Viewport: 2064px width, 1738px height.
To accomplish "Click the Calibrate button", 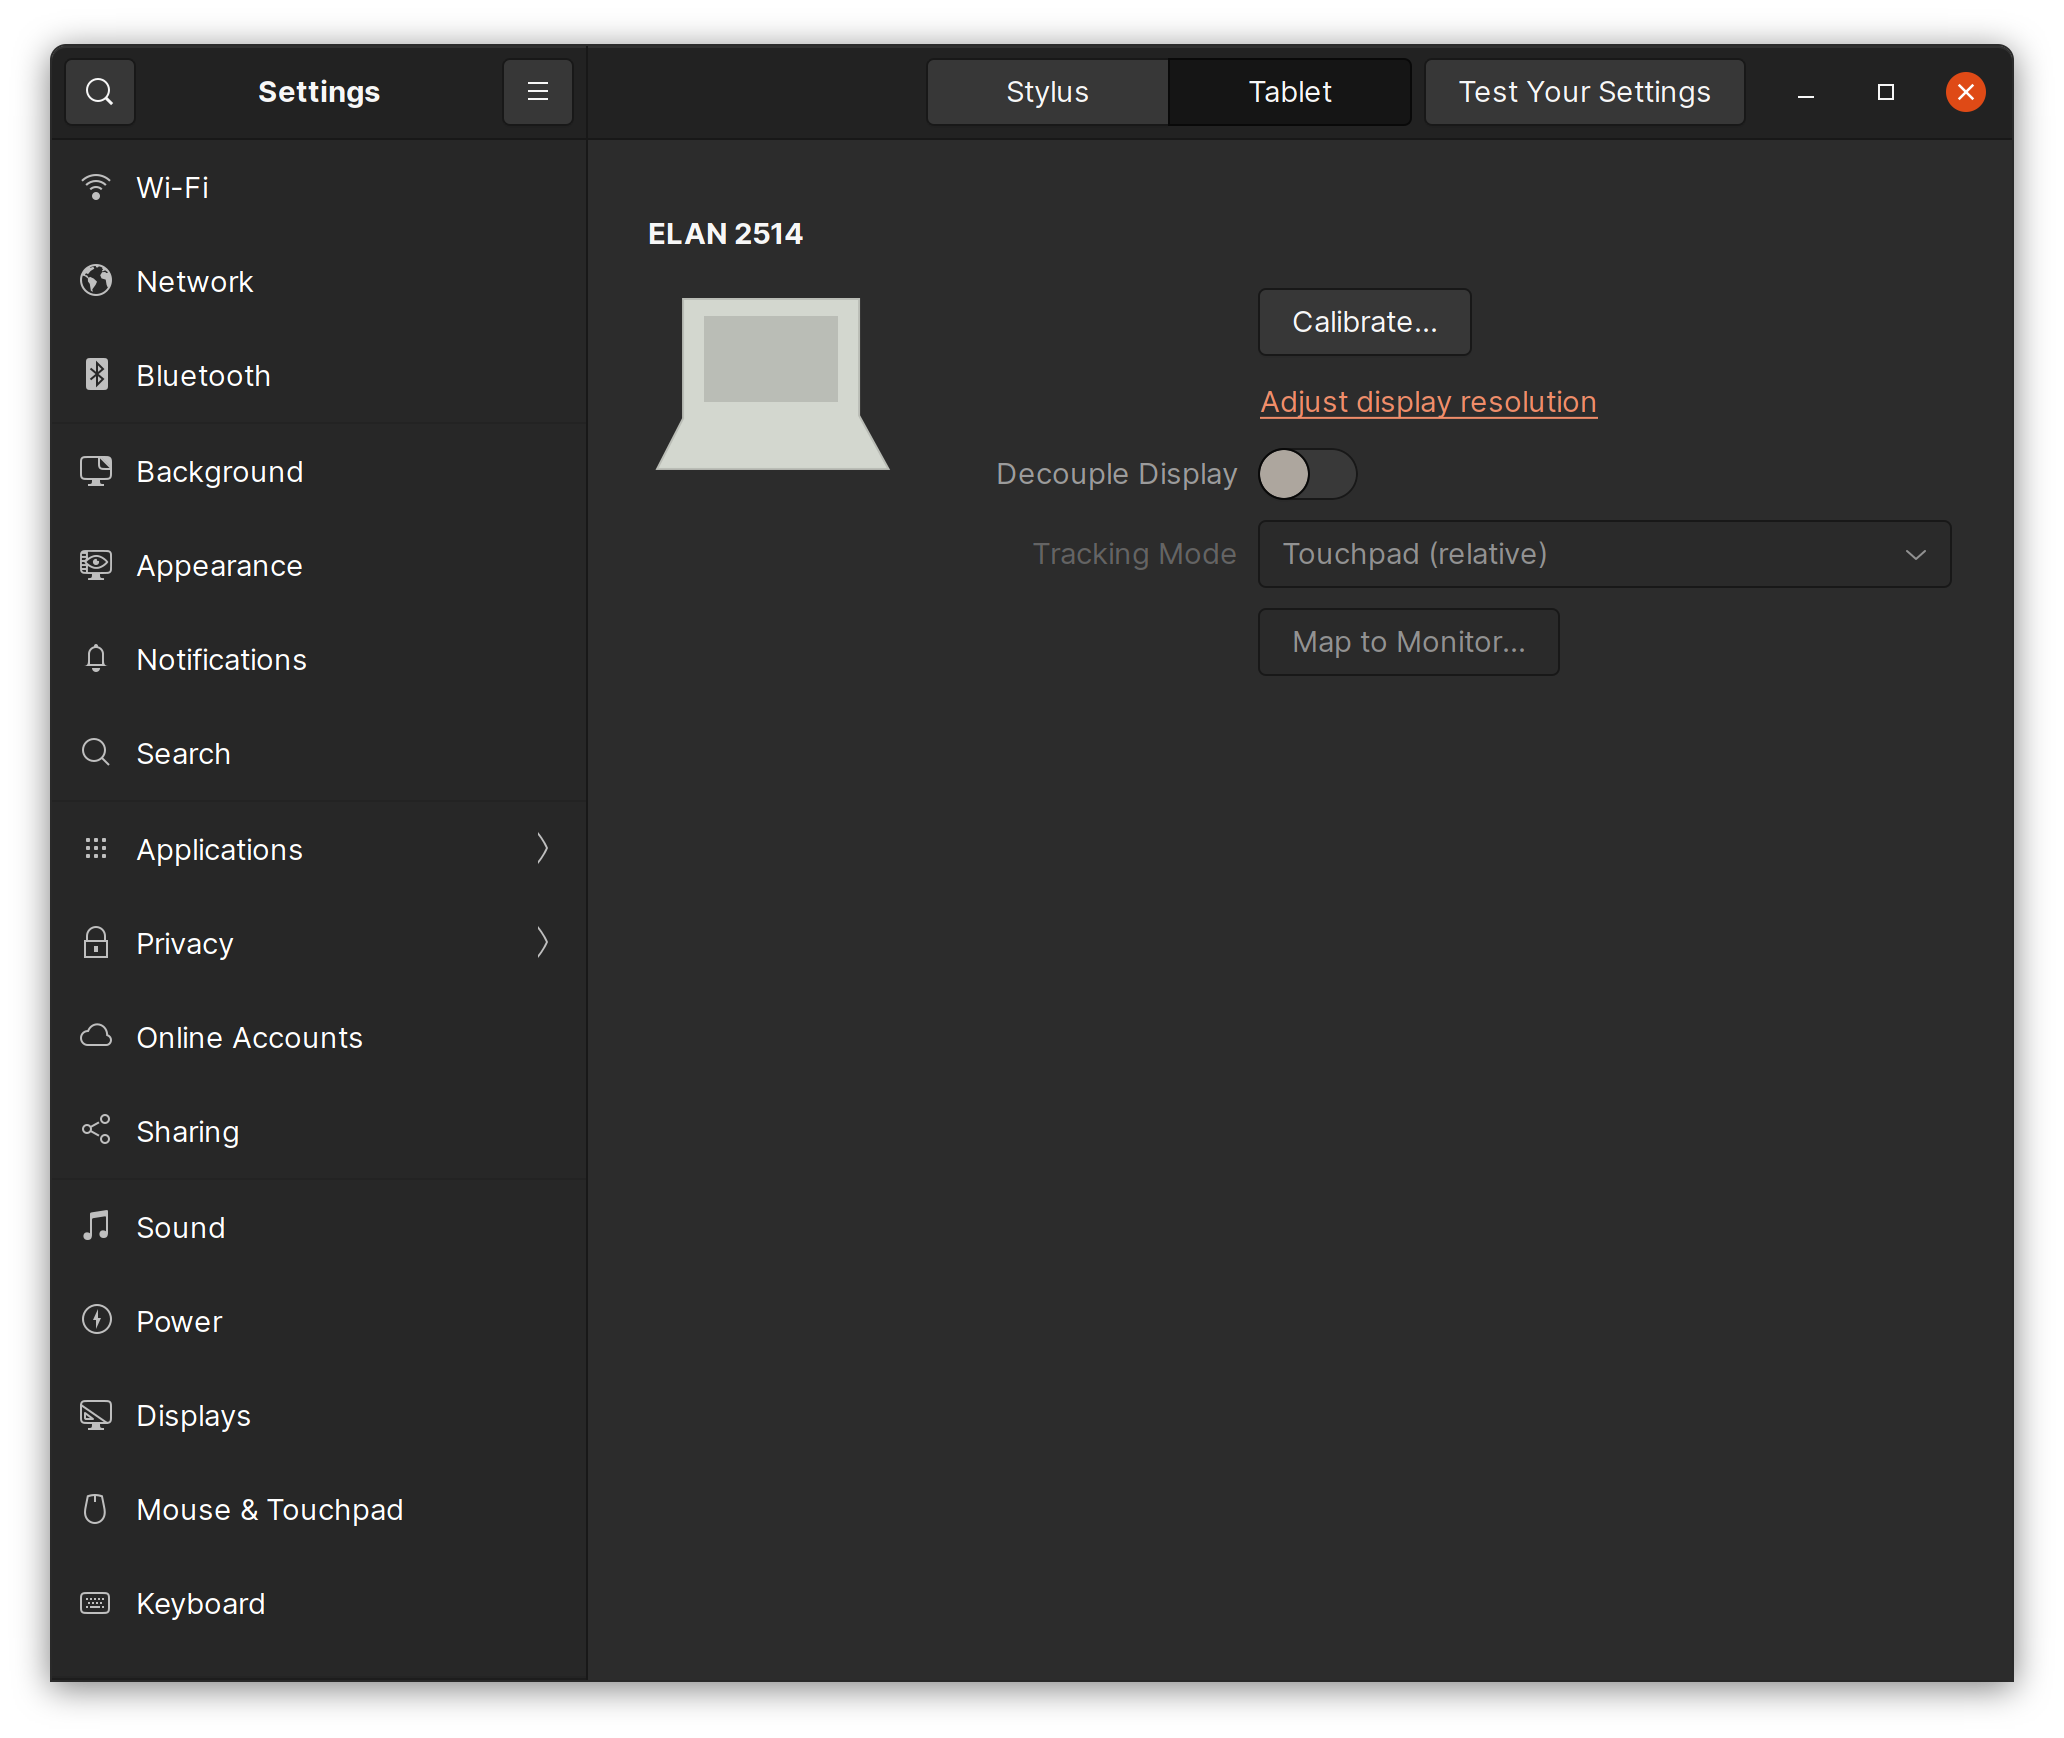I will [1364, 322].
